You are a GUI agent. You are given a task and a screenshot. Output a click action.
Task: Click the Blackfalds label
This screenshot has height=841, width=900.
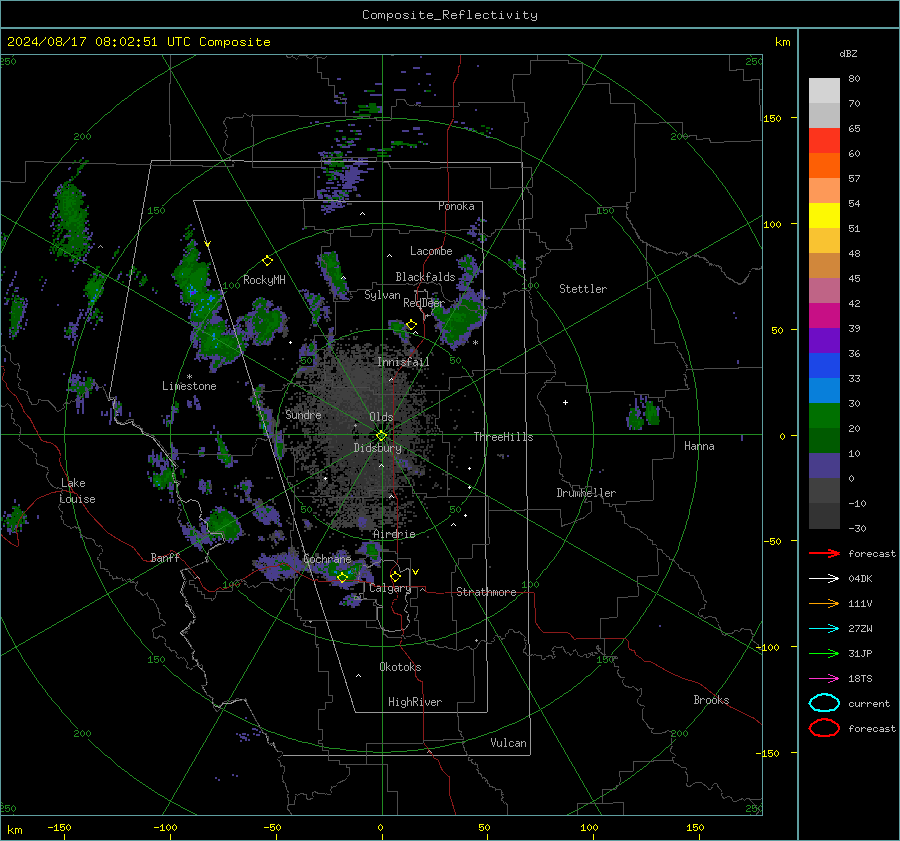425,277
